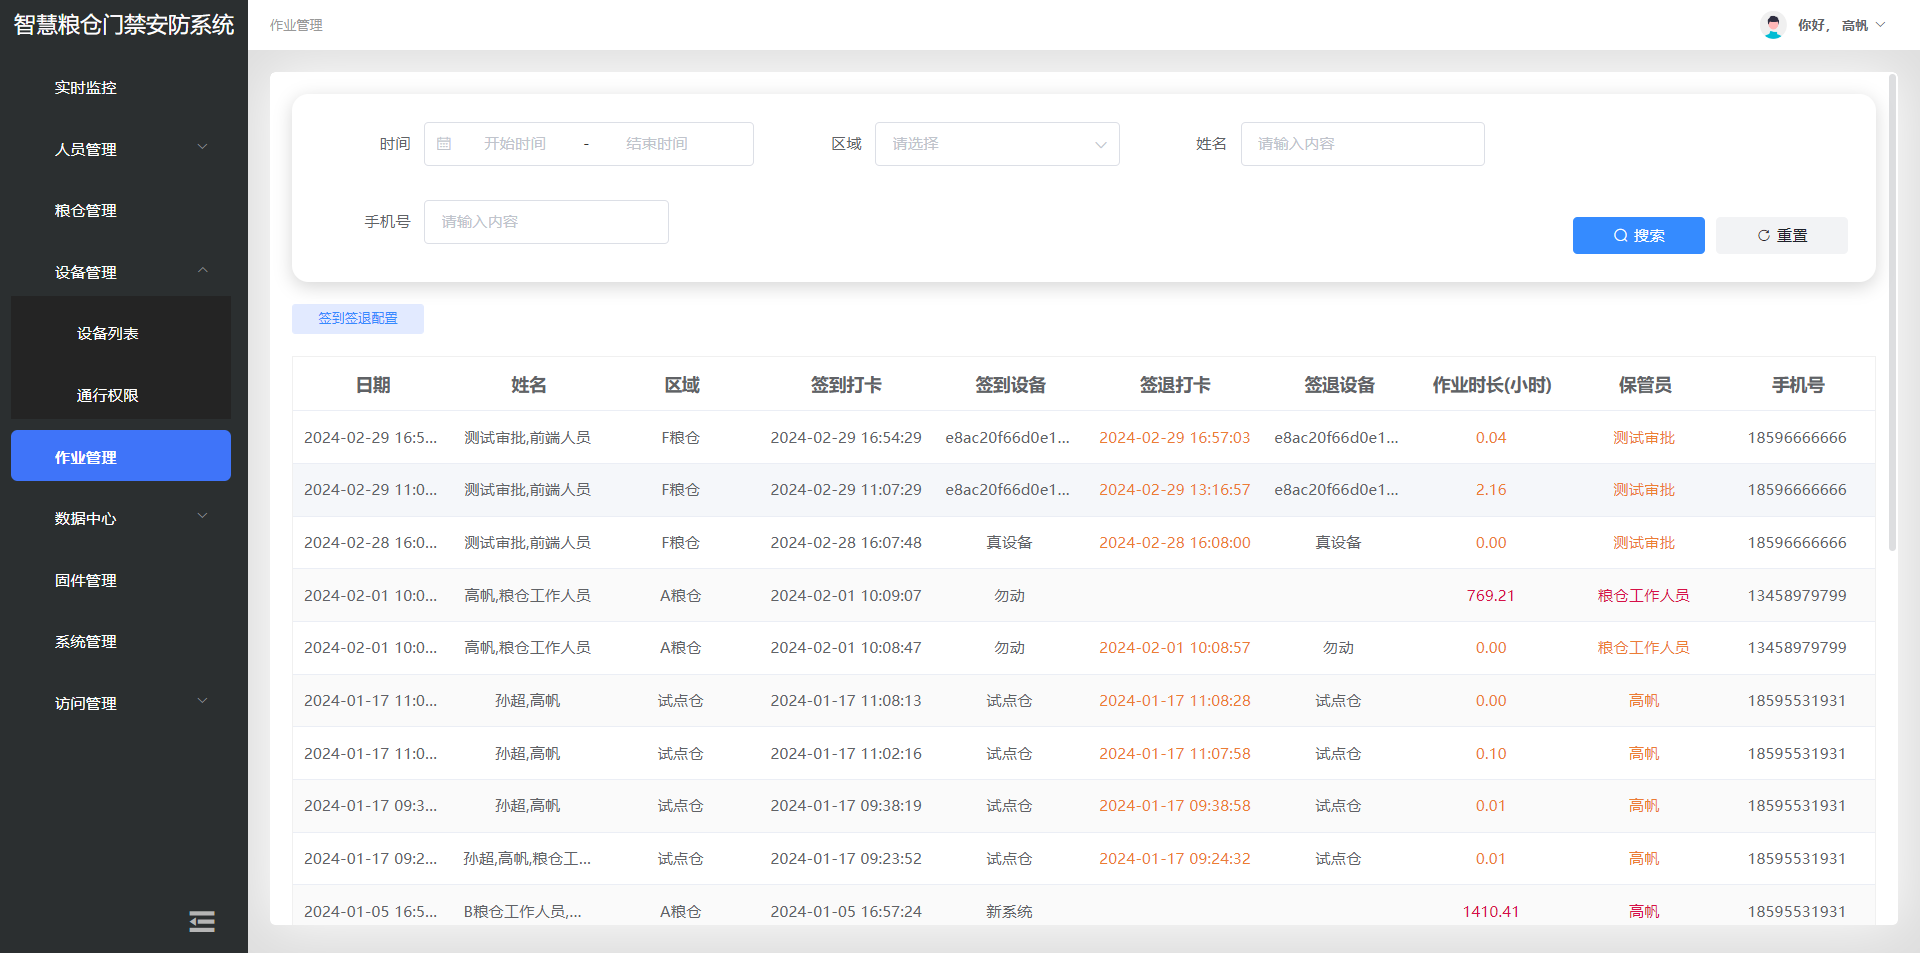This screenshot has height=953, width=1920.
Task: Expand the 人员管理 submenu chevron
Action: 203,147
